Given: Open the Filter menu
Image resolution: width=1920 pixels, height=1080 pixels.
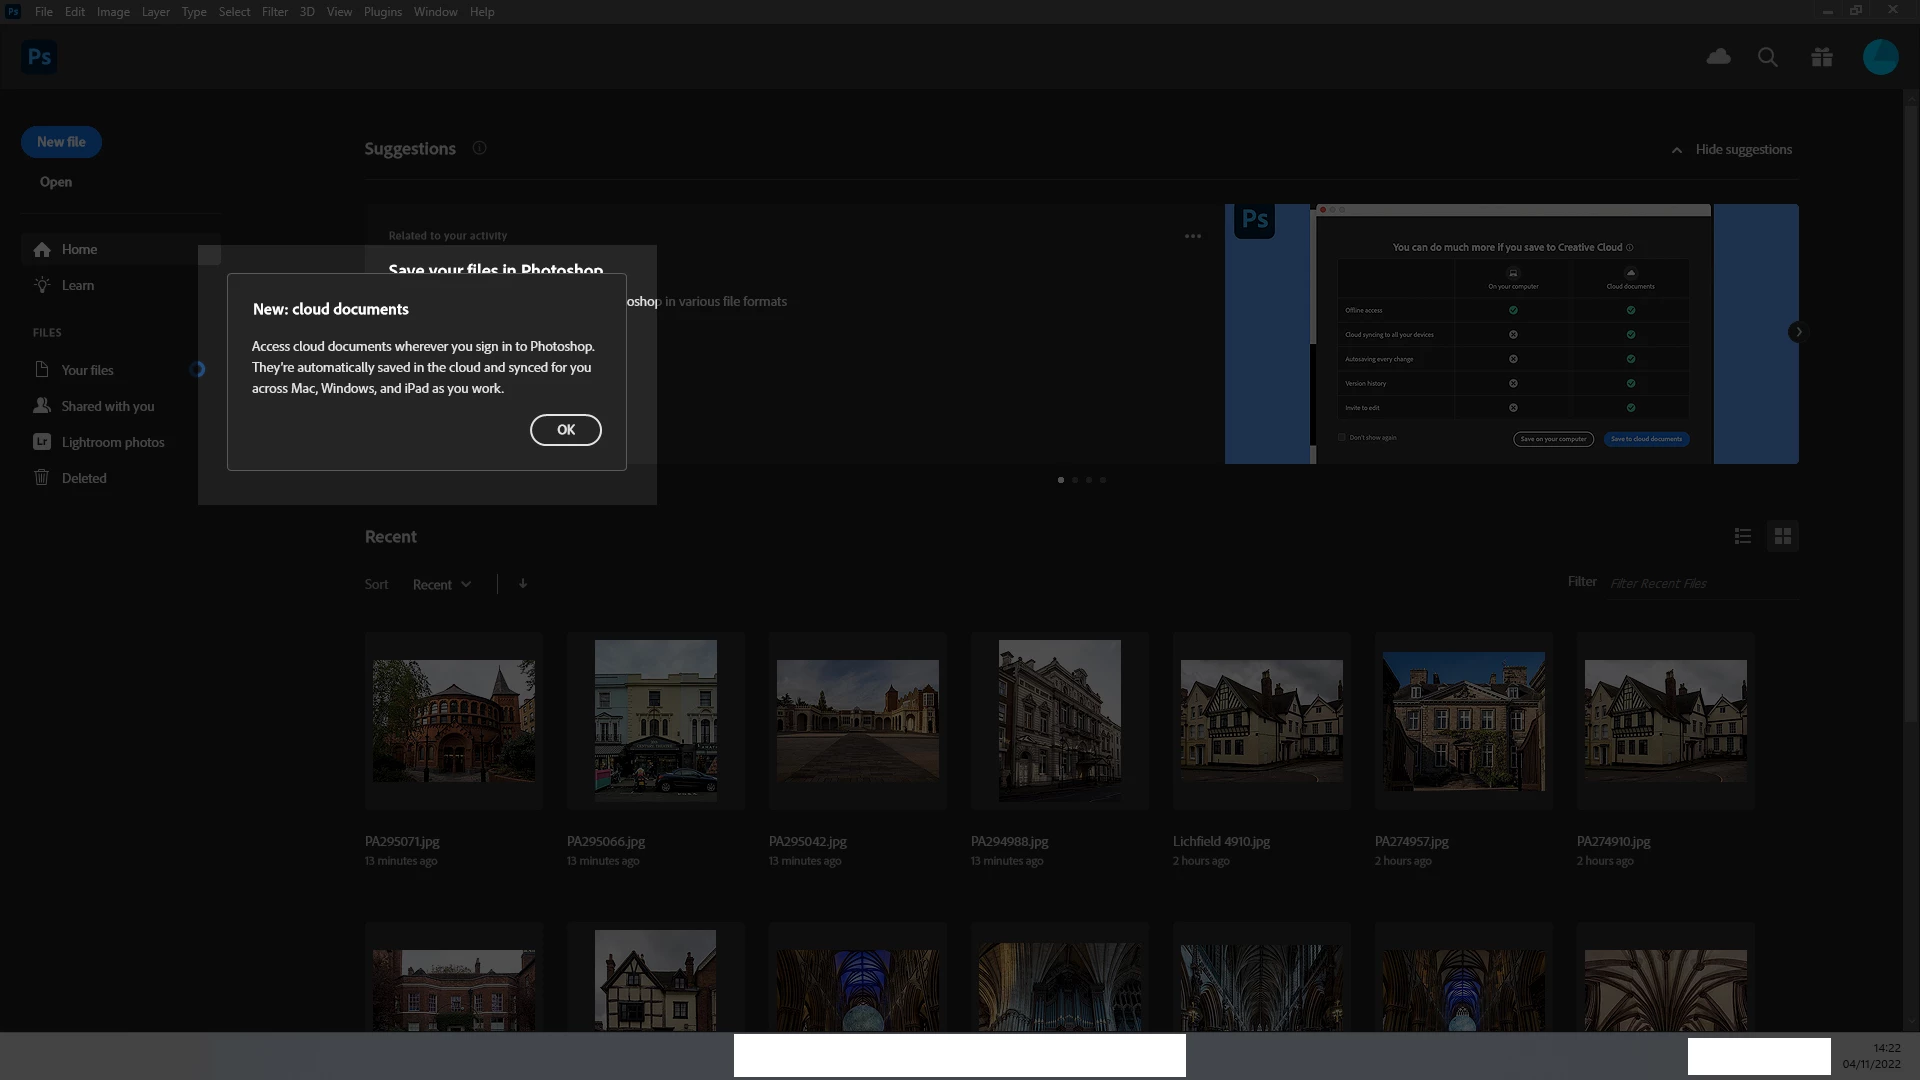Looking at the screenshot, I should [274, 12].
